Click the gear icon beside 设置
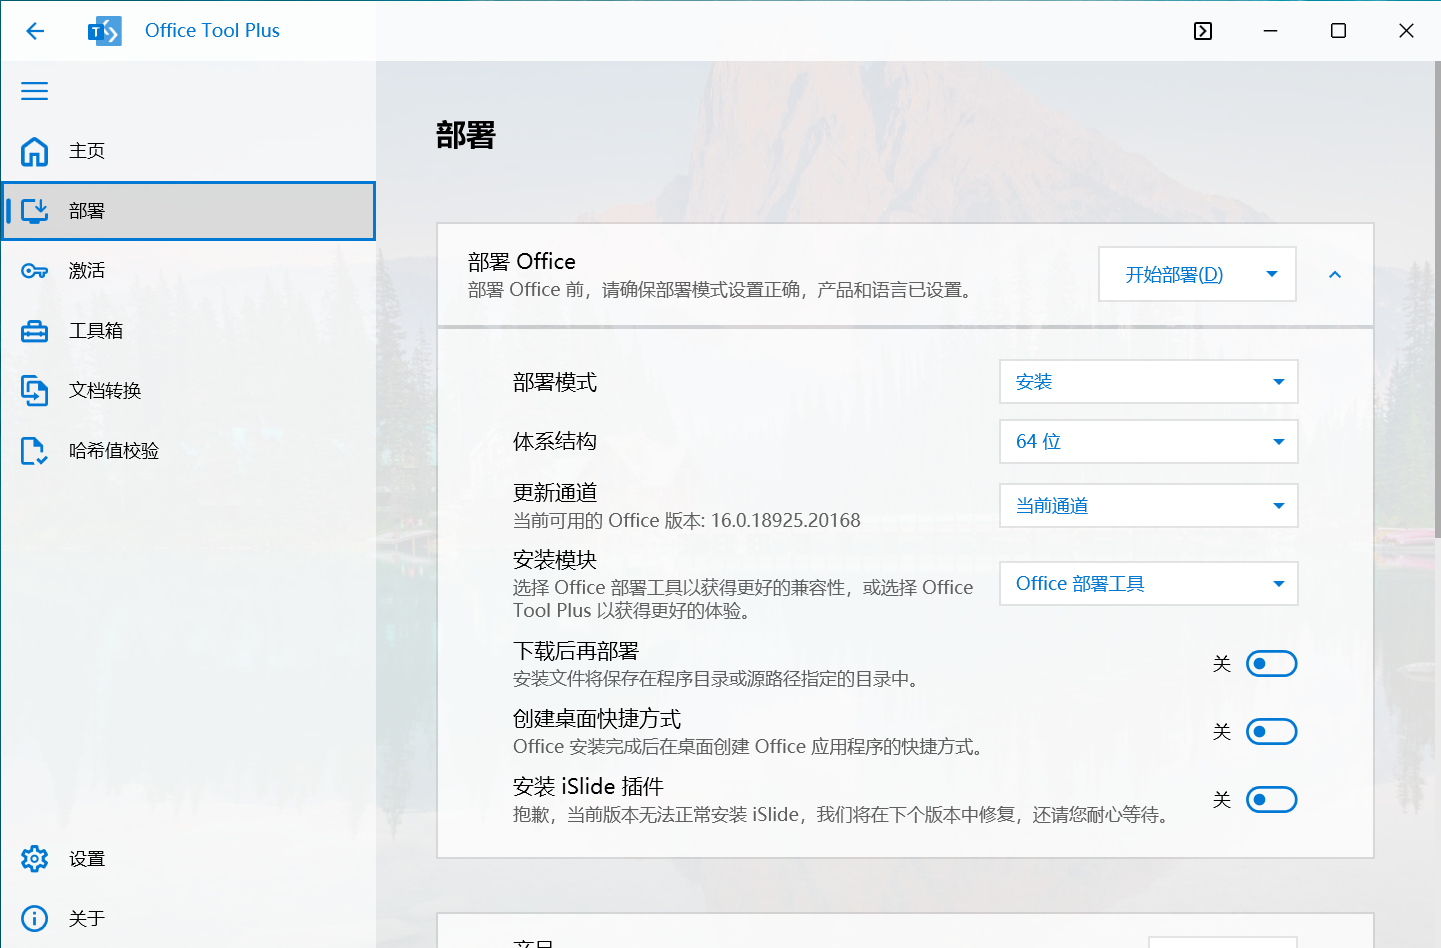Screen dimensions: 1441x948 tap(35, 859)
